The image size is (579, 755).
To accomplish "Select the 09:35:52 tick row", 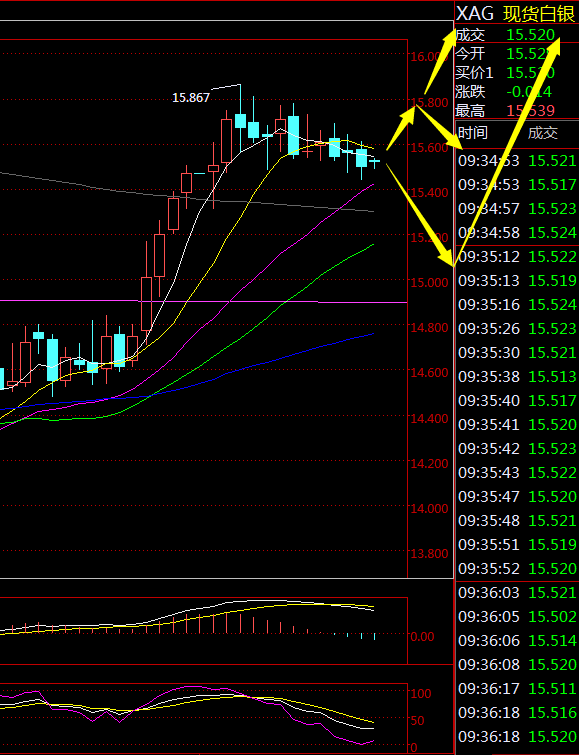I will click(517, 569).
